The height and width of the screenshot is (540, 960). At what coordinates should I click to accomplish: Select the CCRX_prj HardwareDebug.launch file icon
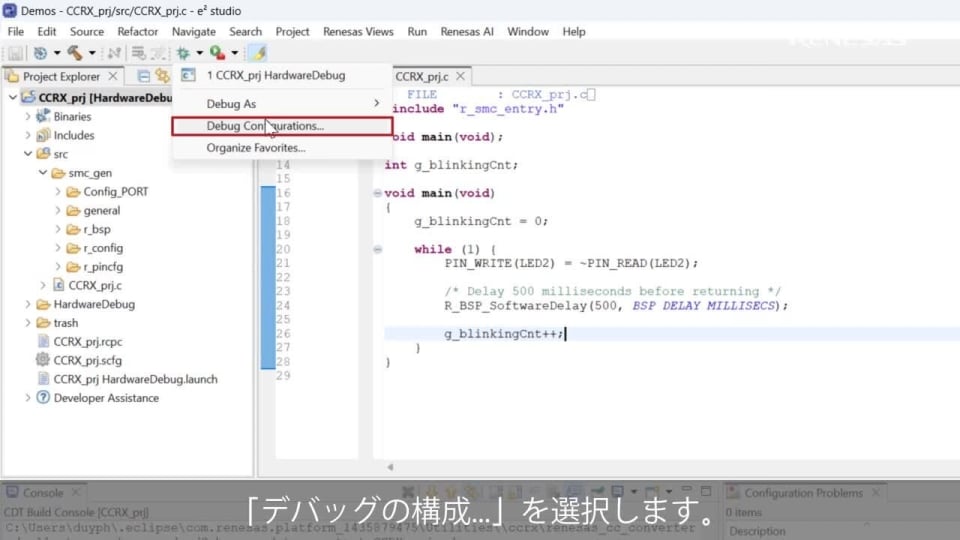[x=43, y=379]
